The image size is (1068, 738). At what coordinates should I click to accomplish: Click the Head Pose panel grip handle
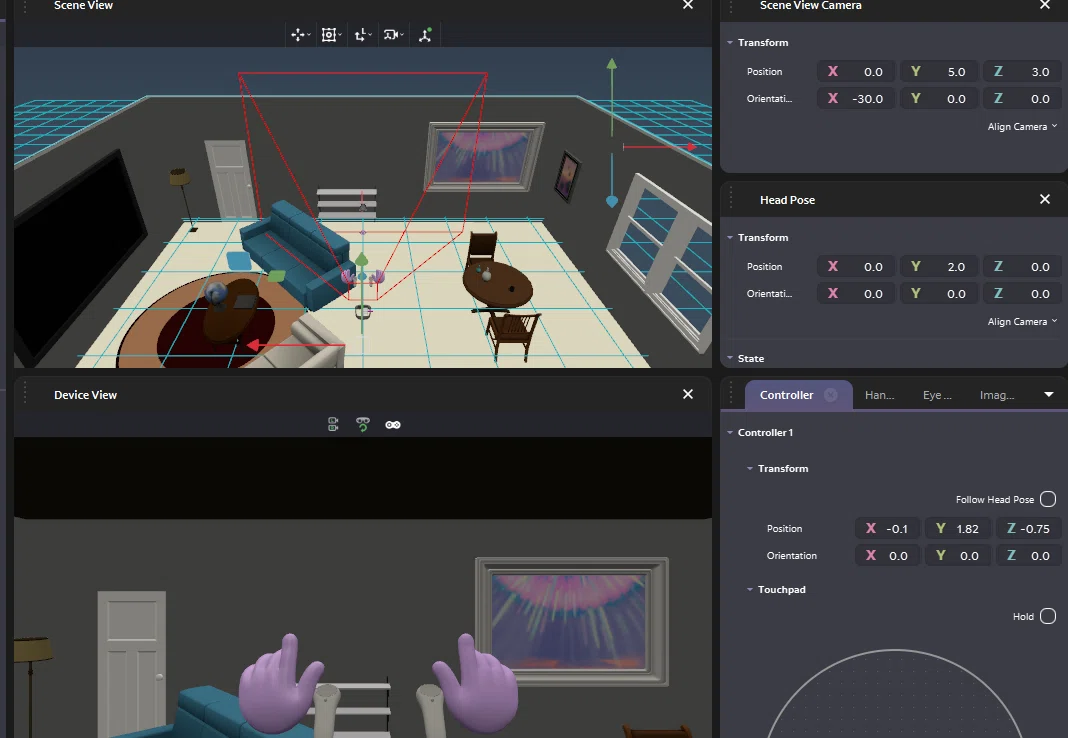(x=731, y=199)
